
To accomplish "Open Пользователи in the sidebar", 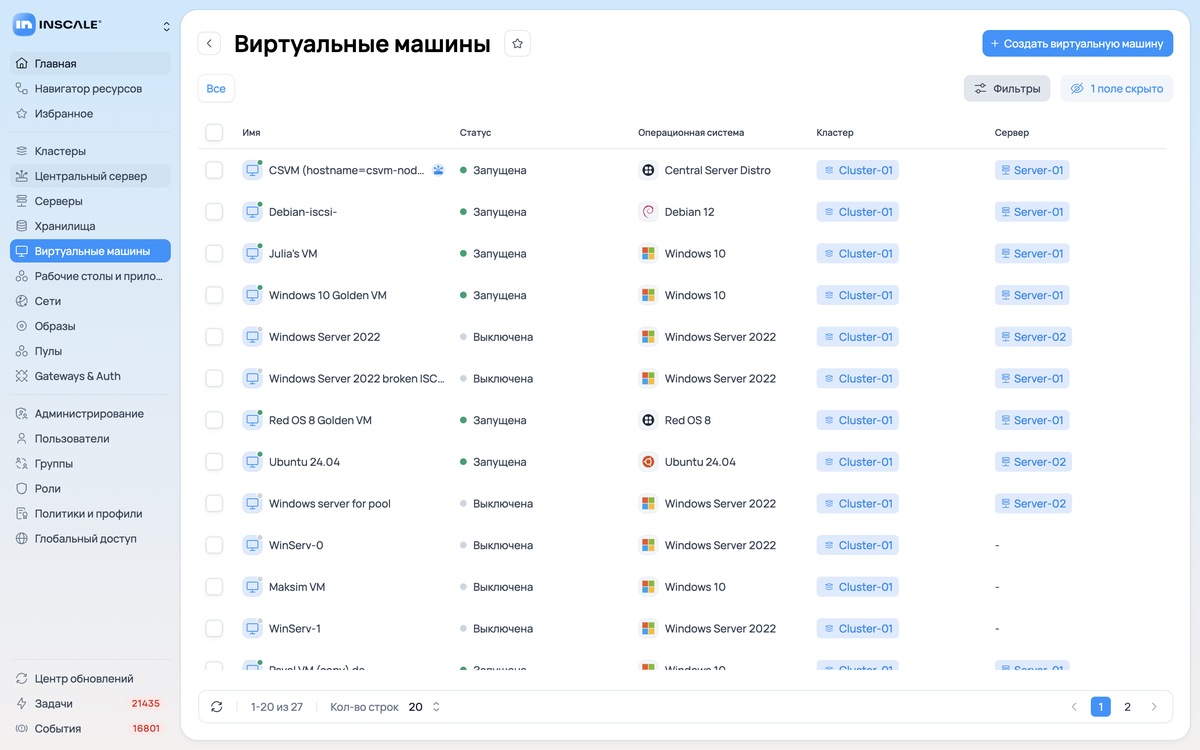I will point(91,438).
